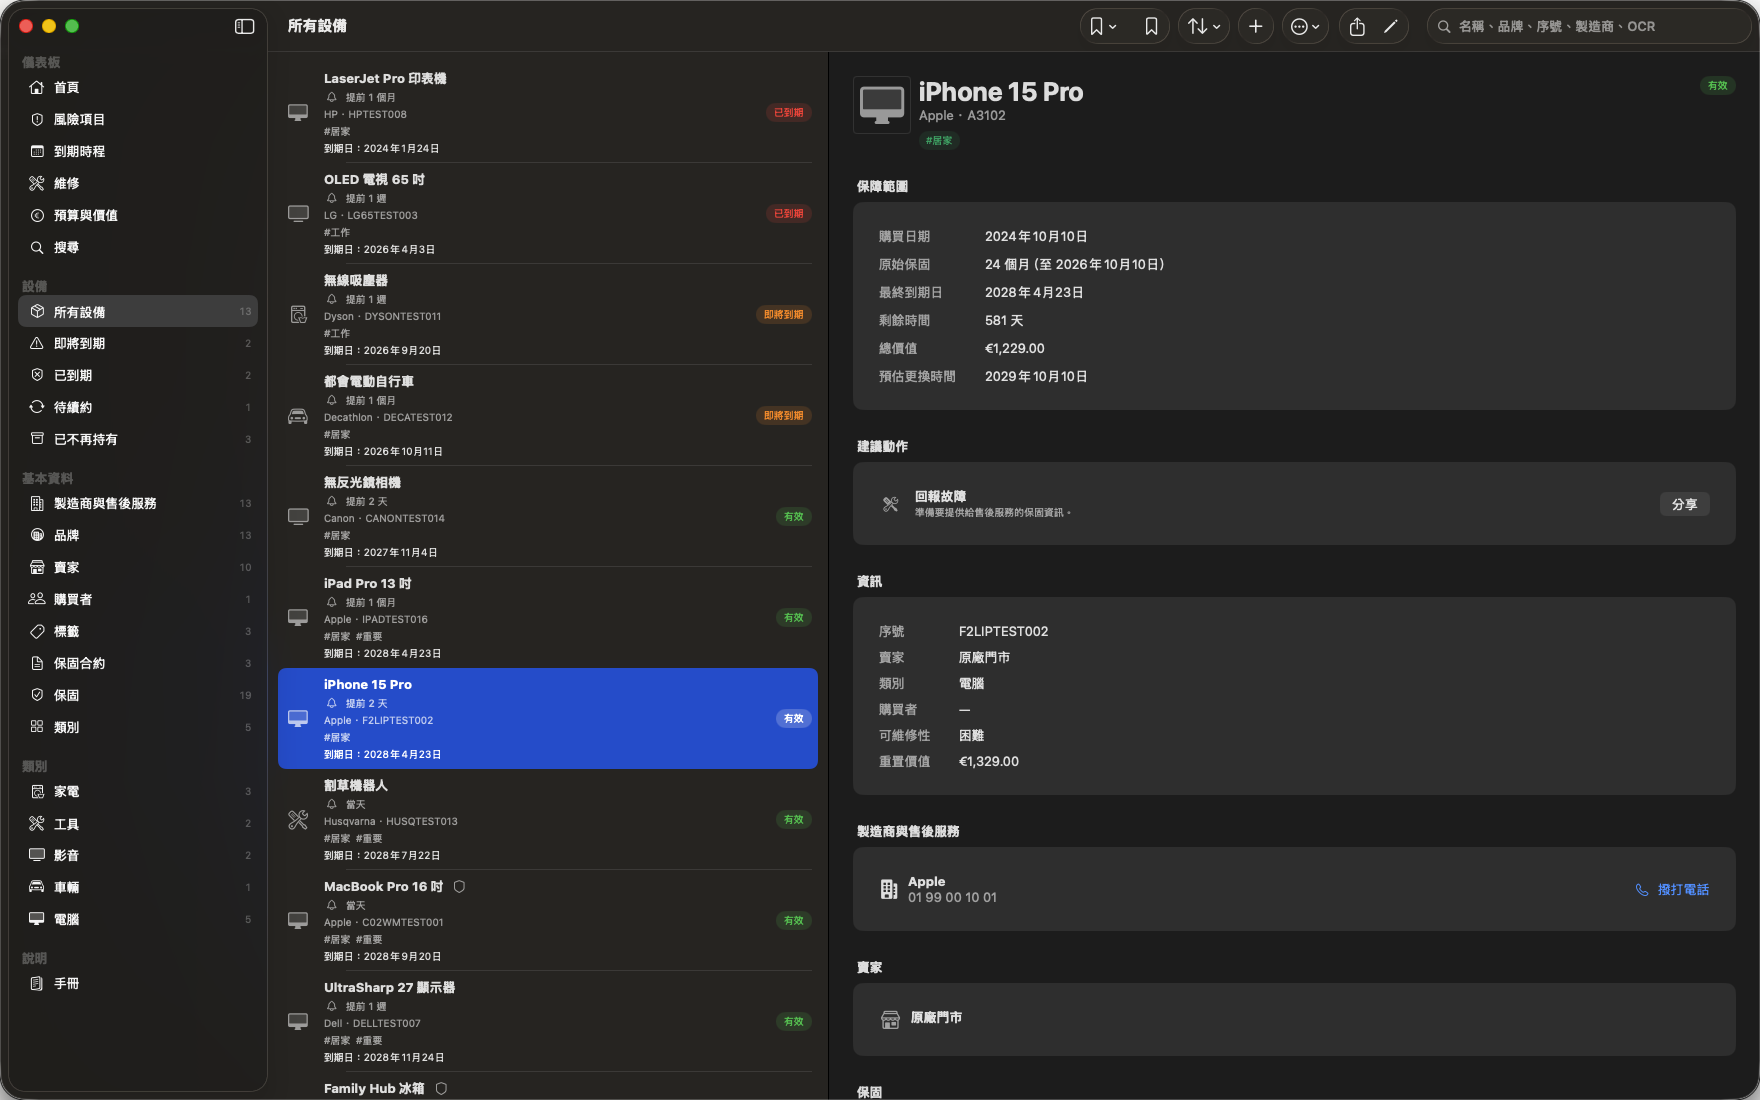Select 預算與價值 sidebar item
1760x1100 pixels.
[x=138, y=216]
